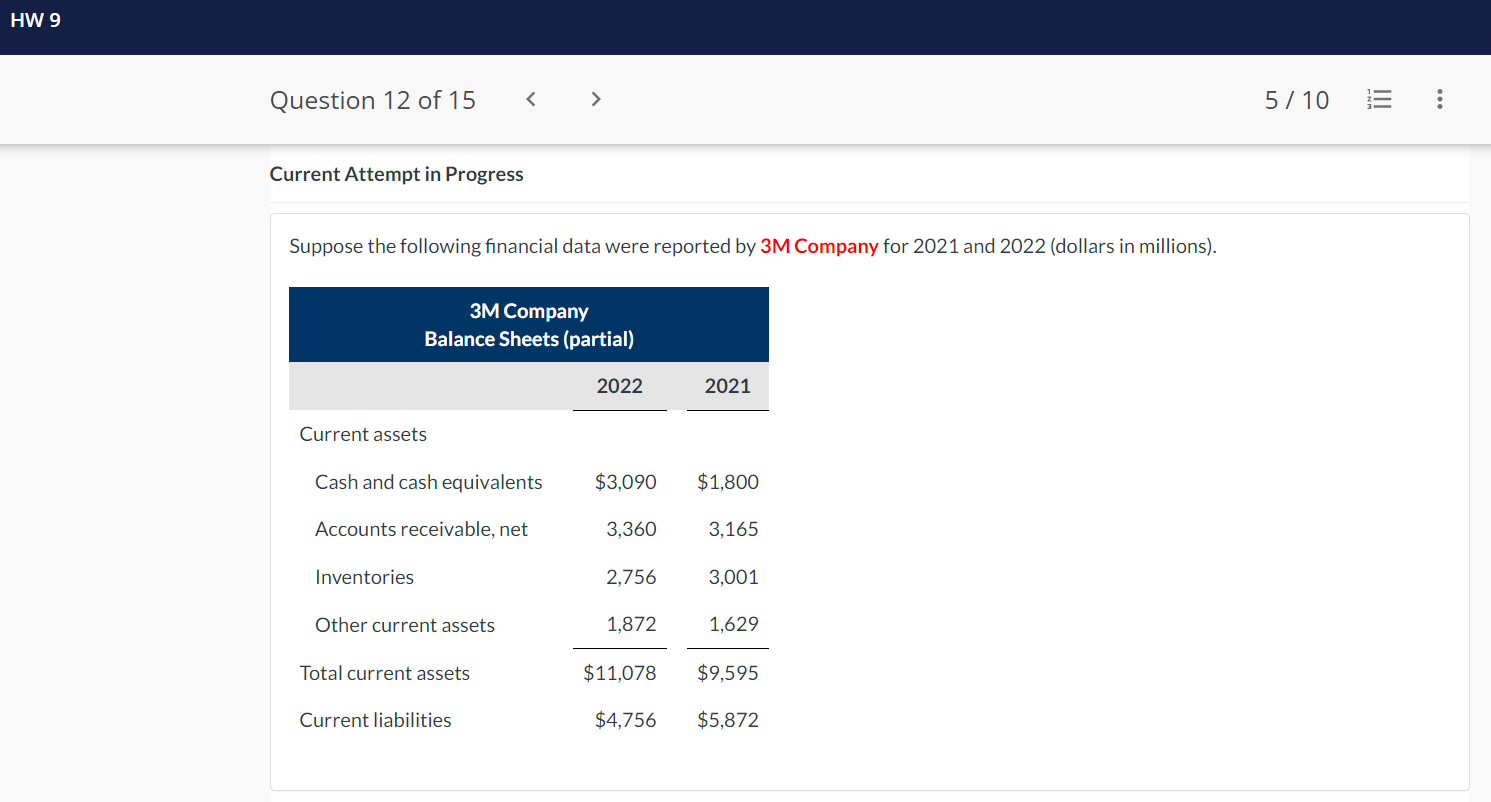Navigate to the previous question chevron

(530, 99)
